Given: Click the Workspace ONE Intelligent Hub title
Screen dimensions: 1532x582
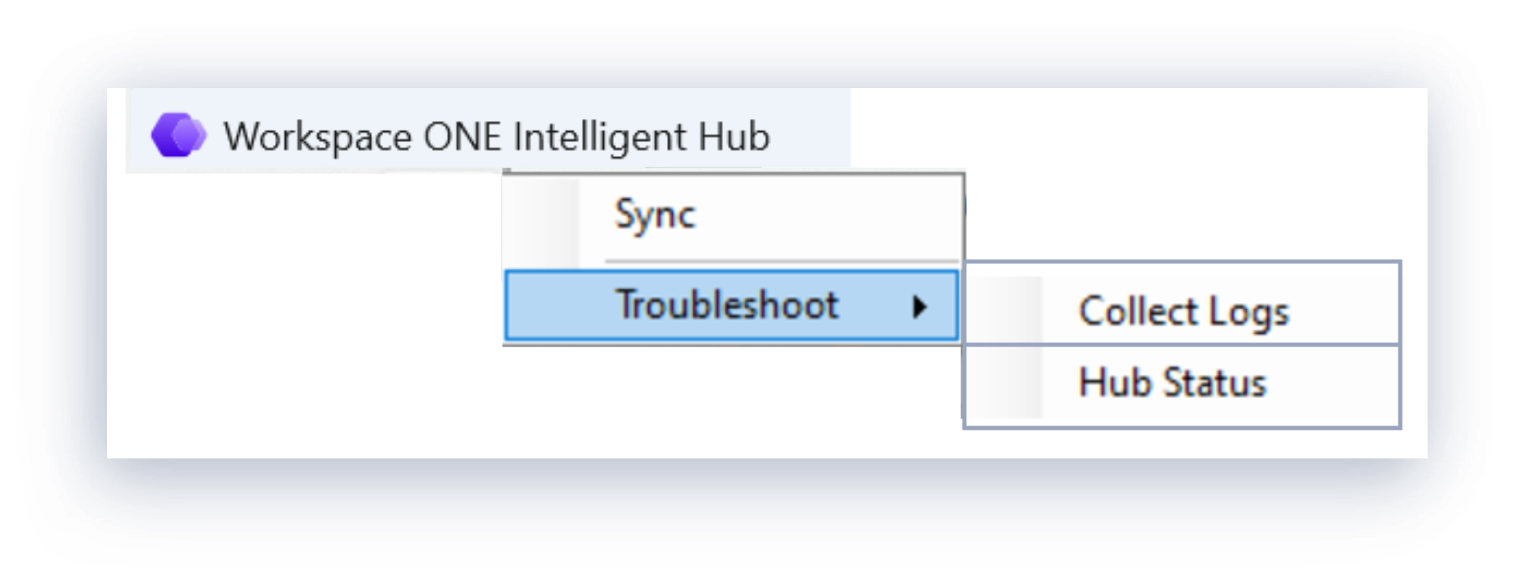Looking at the screenshot, I should pos(496,136).
